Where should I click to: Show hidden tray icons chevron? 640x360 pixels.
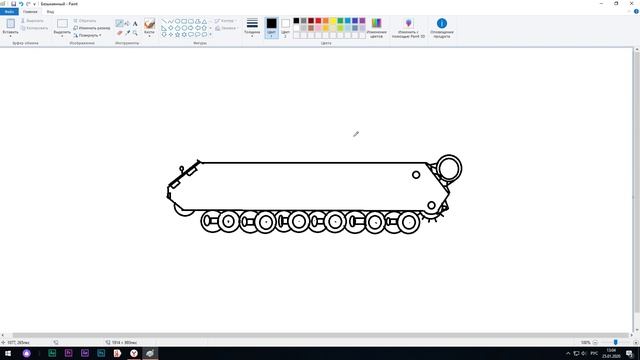coord(568,353)
